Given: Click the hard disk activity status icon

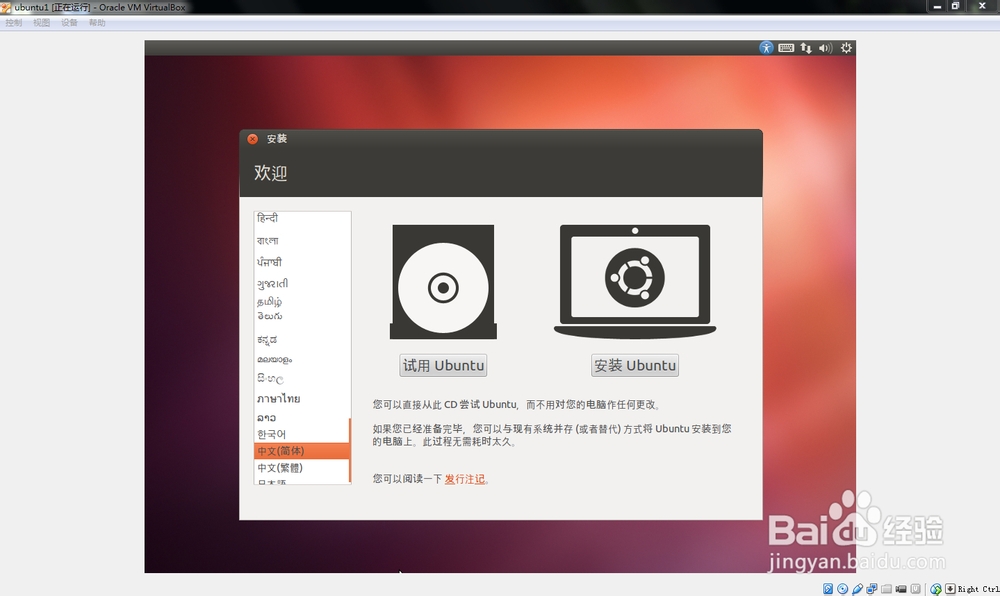Looking at the screenshot, I should pyautogui.click(x=827, y=589).
